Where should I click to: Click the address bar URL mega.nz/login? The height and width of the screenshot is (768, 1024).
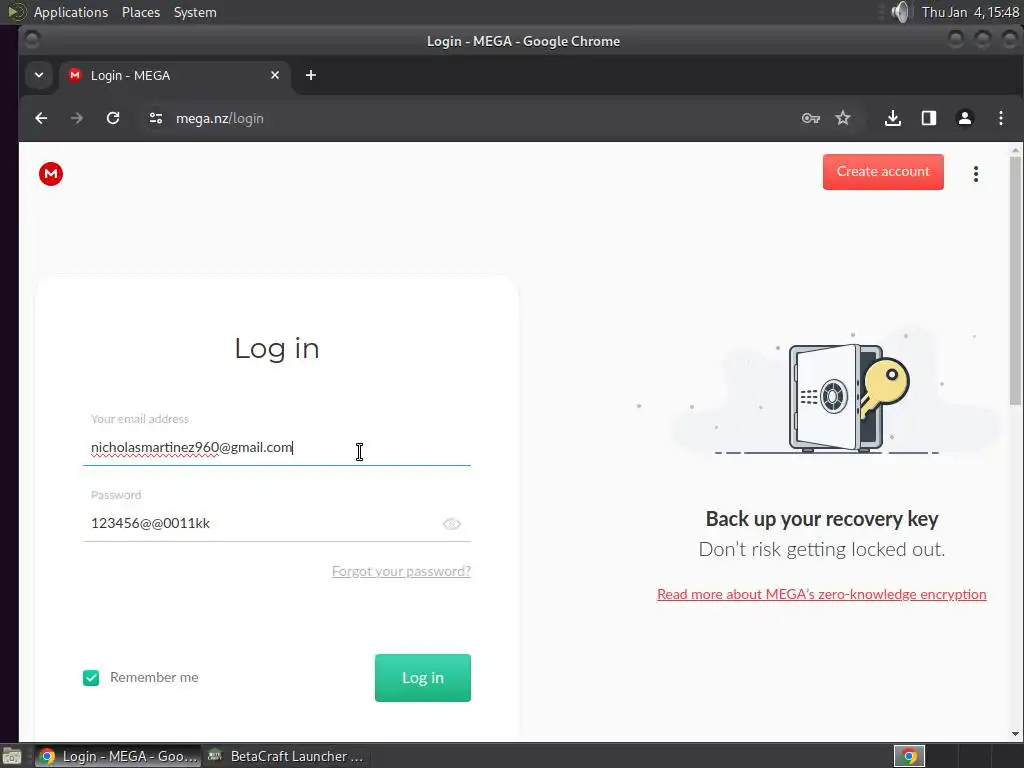point(219,118)
